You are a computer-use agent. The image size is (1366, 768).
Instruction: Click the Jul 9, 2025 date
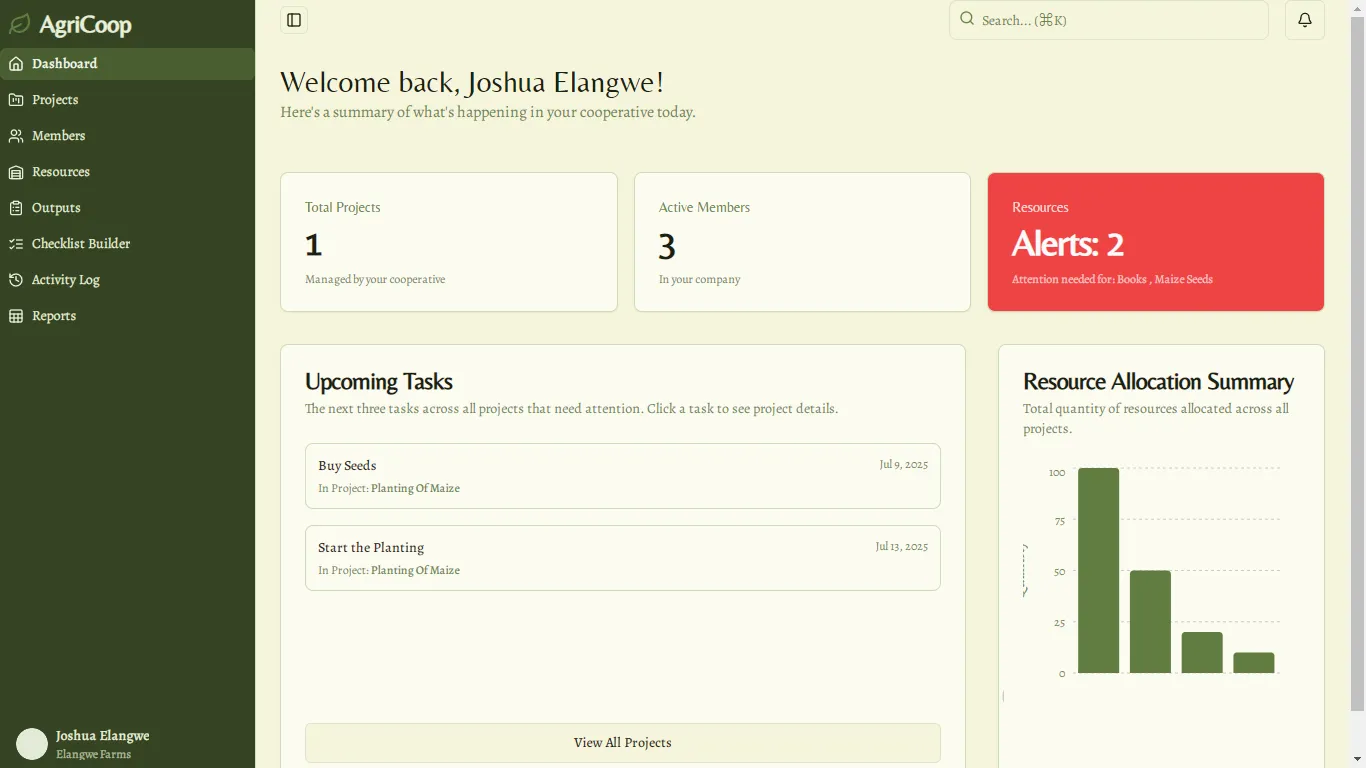904,465
